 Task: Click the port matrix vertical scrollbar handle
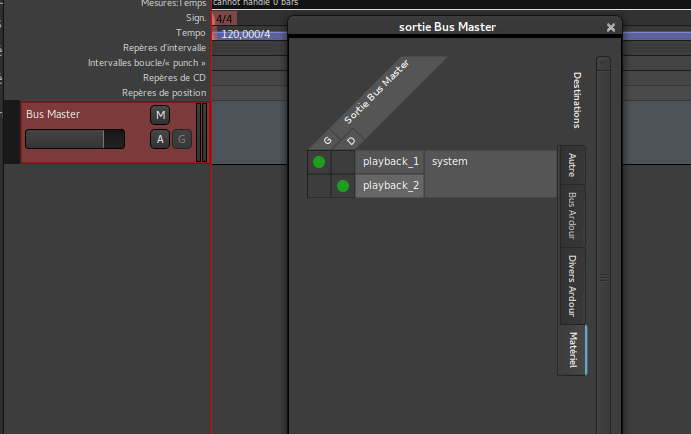(603, 278)
